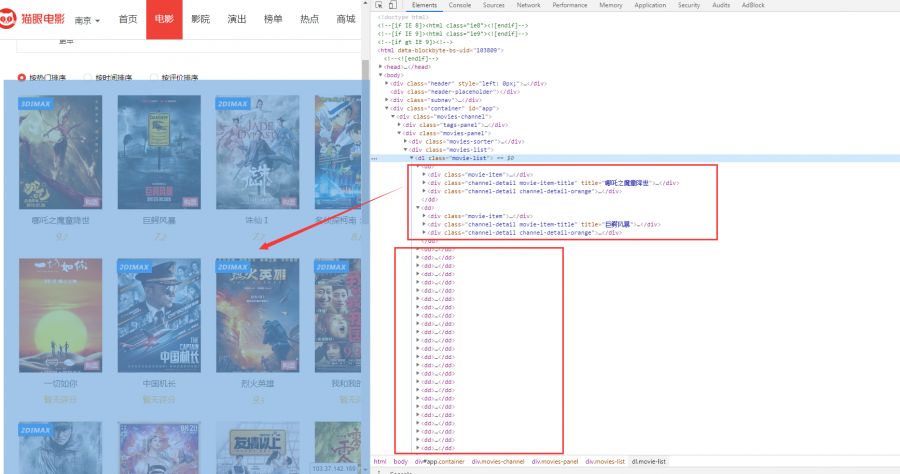900x474 pixels.
Task: Click the buy-ticket badge on 巨鳄风暴 poster
Action: pyautogui.click(x=190, y=202)
